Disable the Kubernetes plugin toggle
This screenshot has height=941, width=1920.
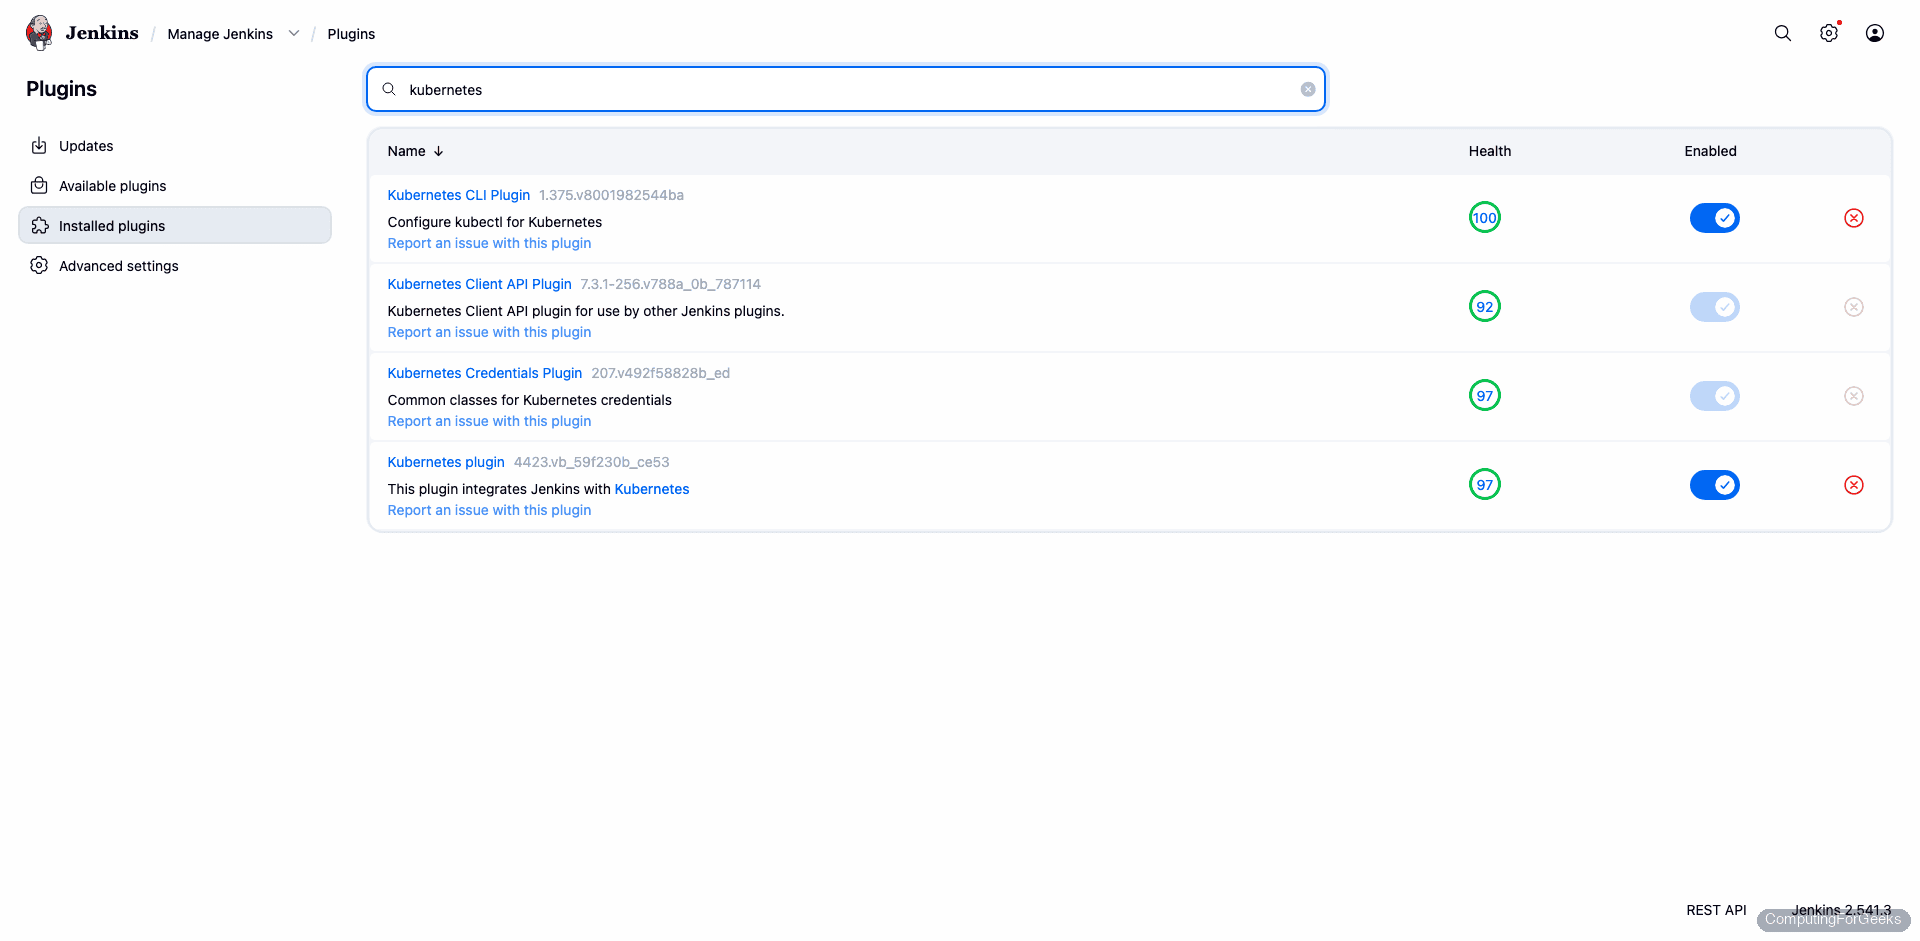[1714, 484]
